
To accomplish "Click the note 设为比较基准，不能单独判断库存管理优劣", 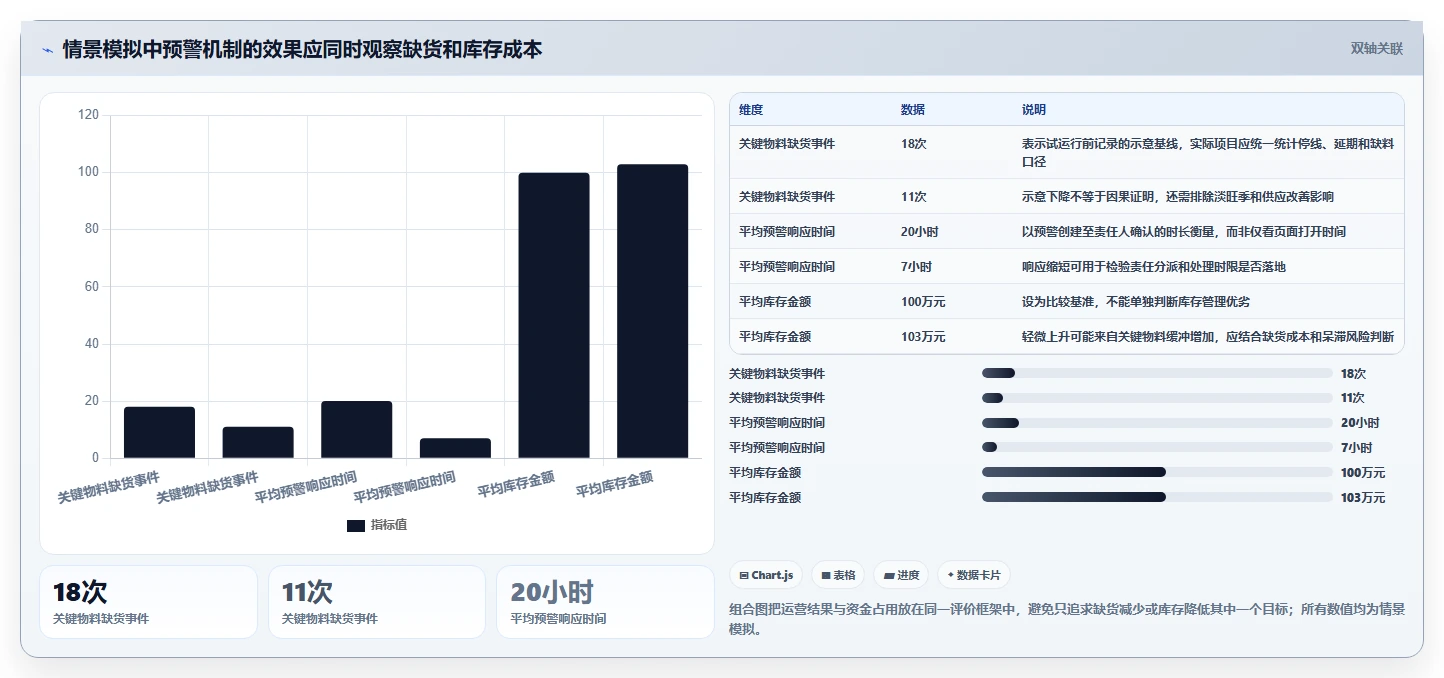I will 1136,301.
